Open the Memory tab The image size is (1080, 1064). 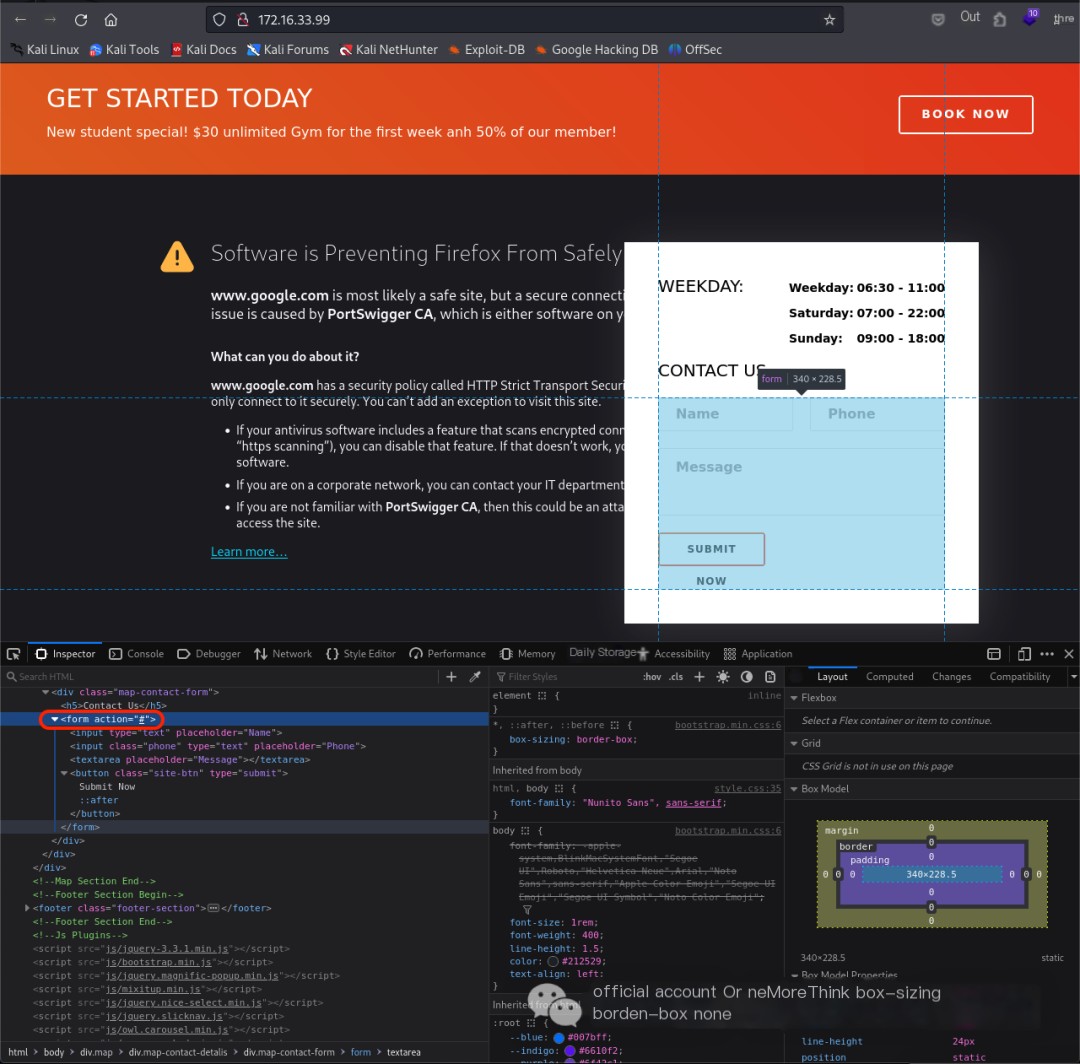click(x=528, y=654)
